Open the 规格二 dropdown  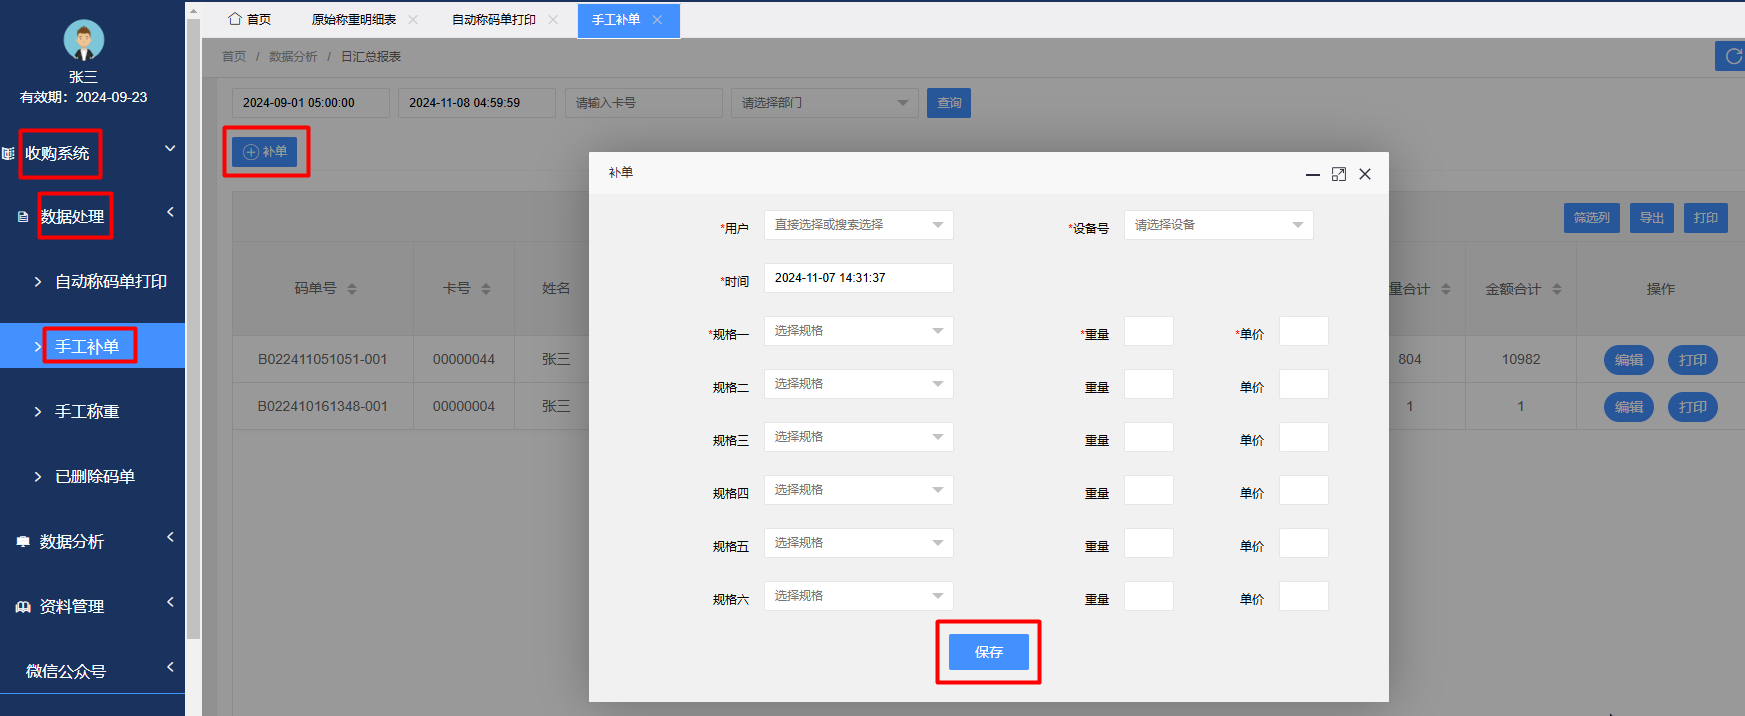[x=858, y=384]
